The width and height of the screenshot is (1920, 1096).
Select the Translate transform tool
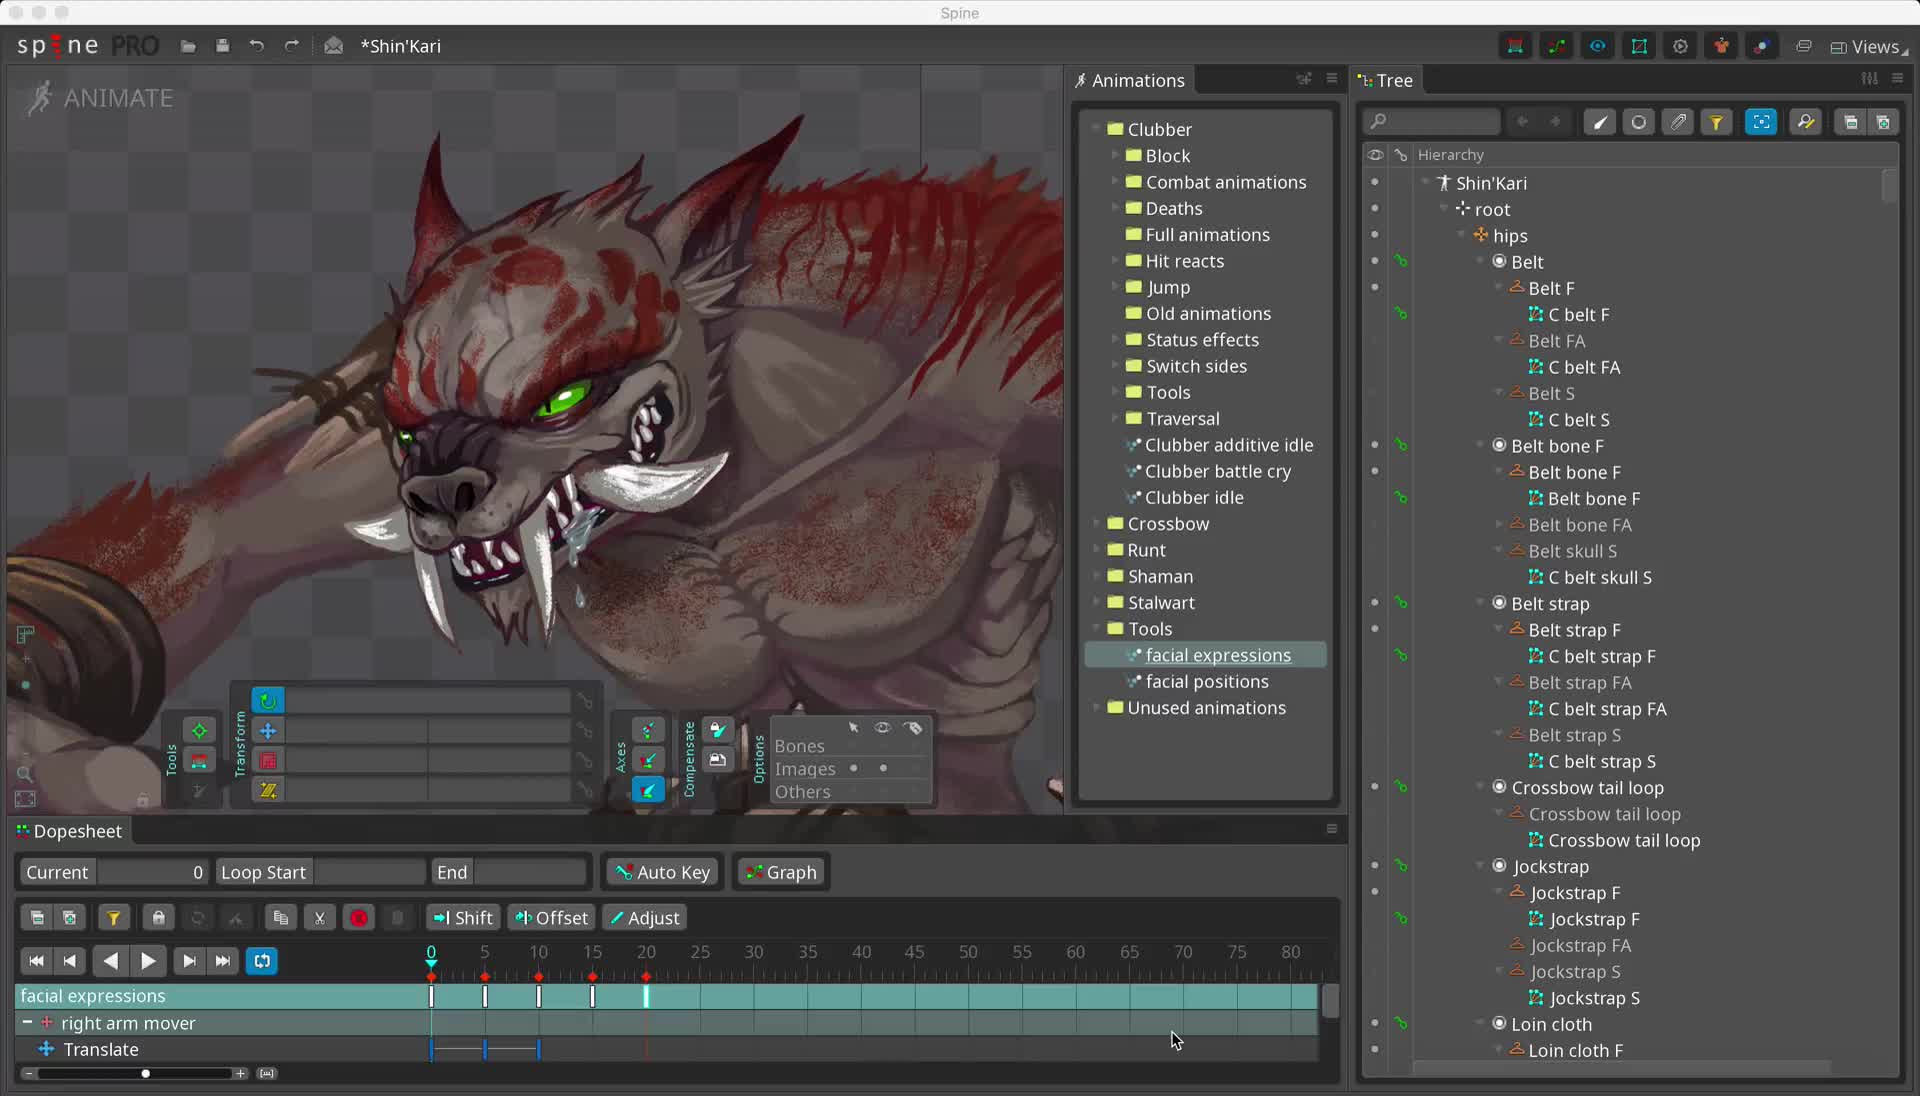tap(268, 731)
